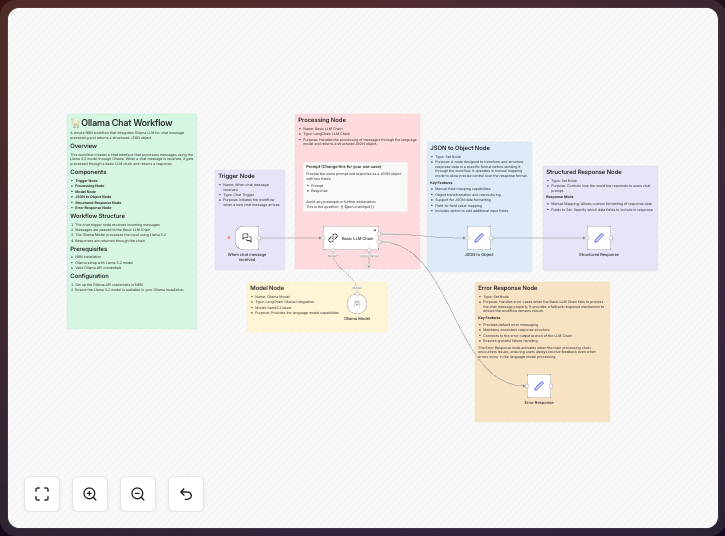Zoom in on the workflow canvas

pyautogui.click(x=90, y=494)
